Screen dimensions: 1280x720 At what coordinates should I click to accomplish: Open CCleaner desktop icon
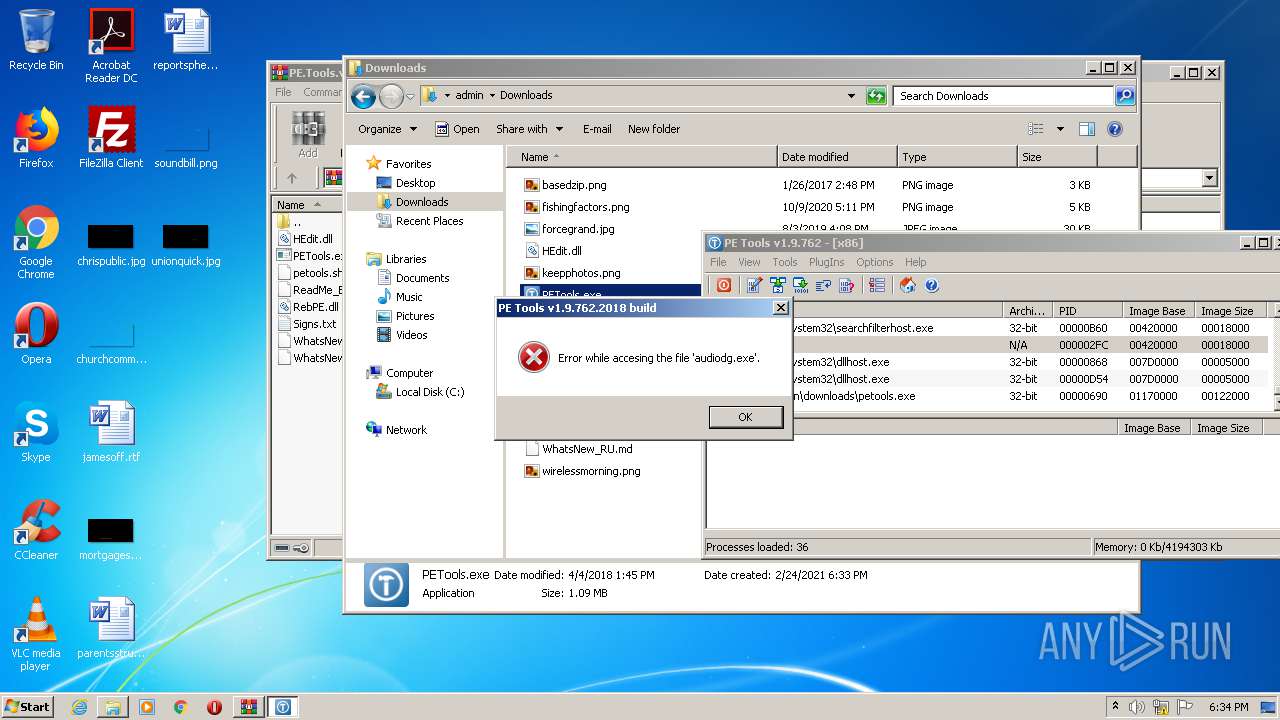36,530
